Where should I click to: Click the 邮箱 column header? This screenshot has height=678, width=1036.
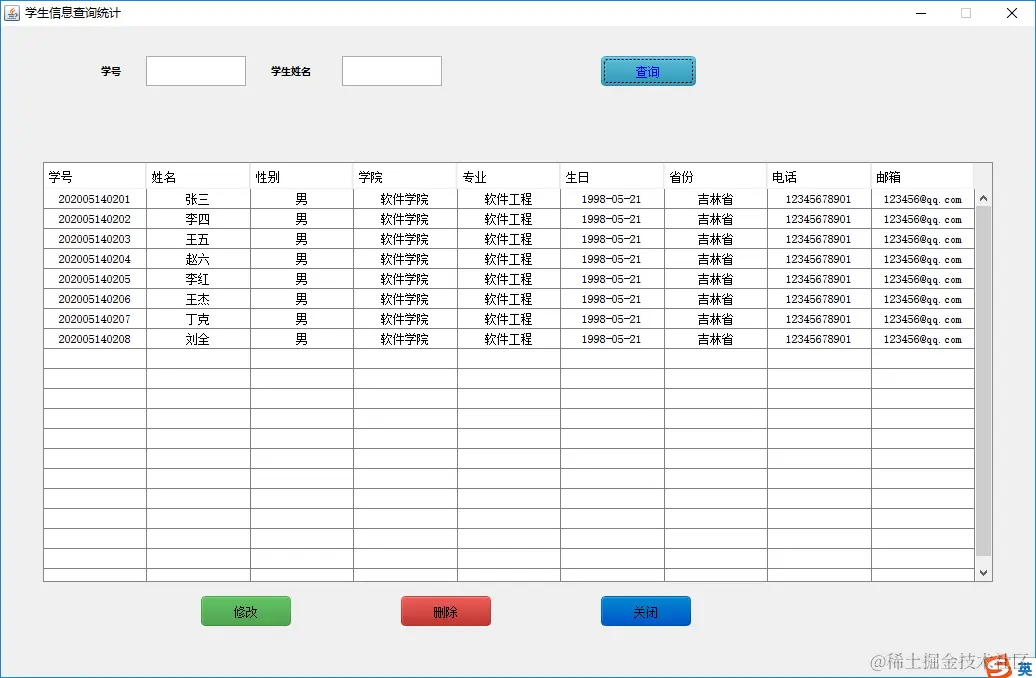point(922,176)
